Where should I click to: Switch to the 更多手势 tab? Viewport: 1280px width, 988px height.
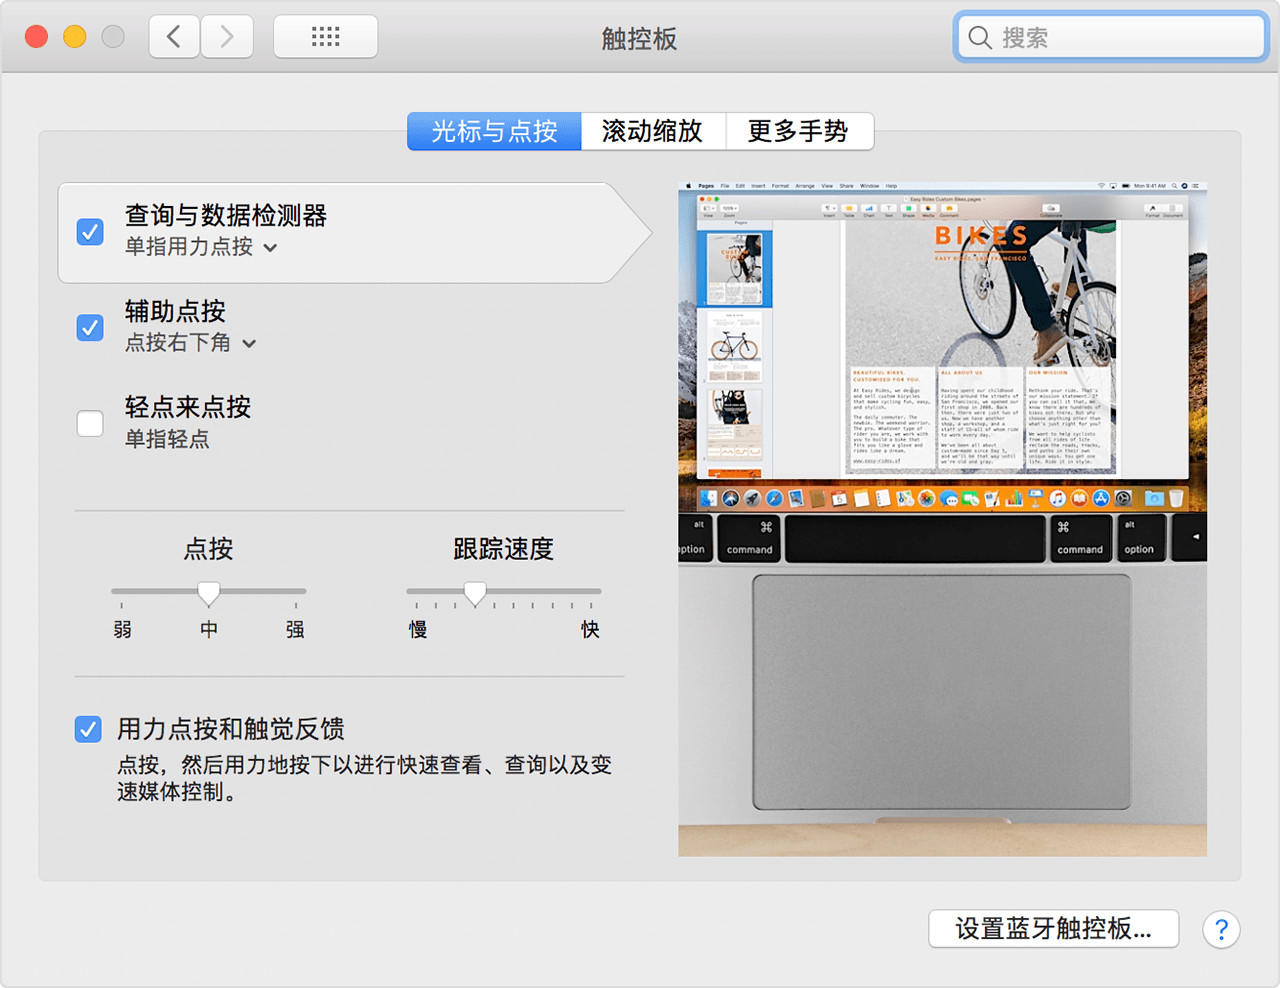pos(800,131)
